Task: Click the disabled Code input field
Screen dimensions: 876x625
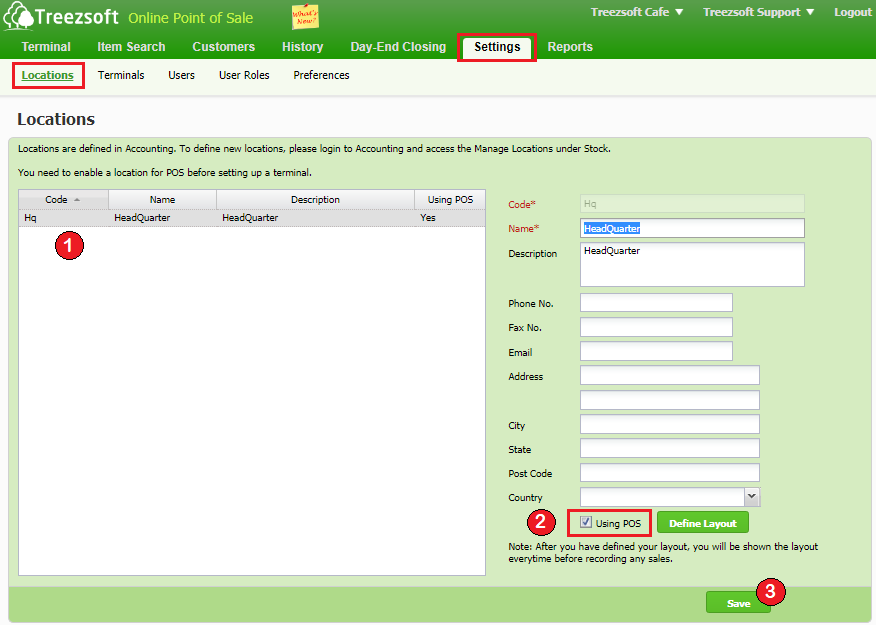Action: pos(692,204)
